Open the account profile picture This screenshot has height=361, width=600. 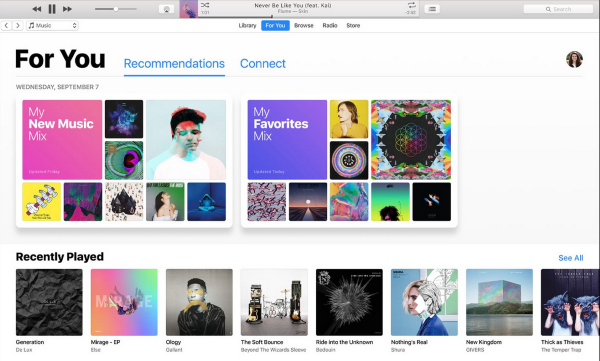(x=574, y=59)
